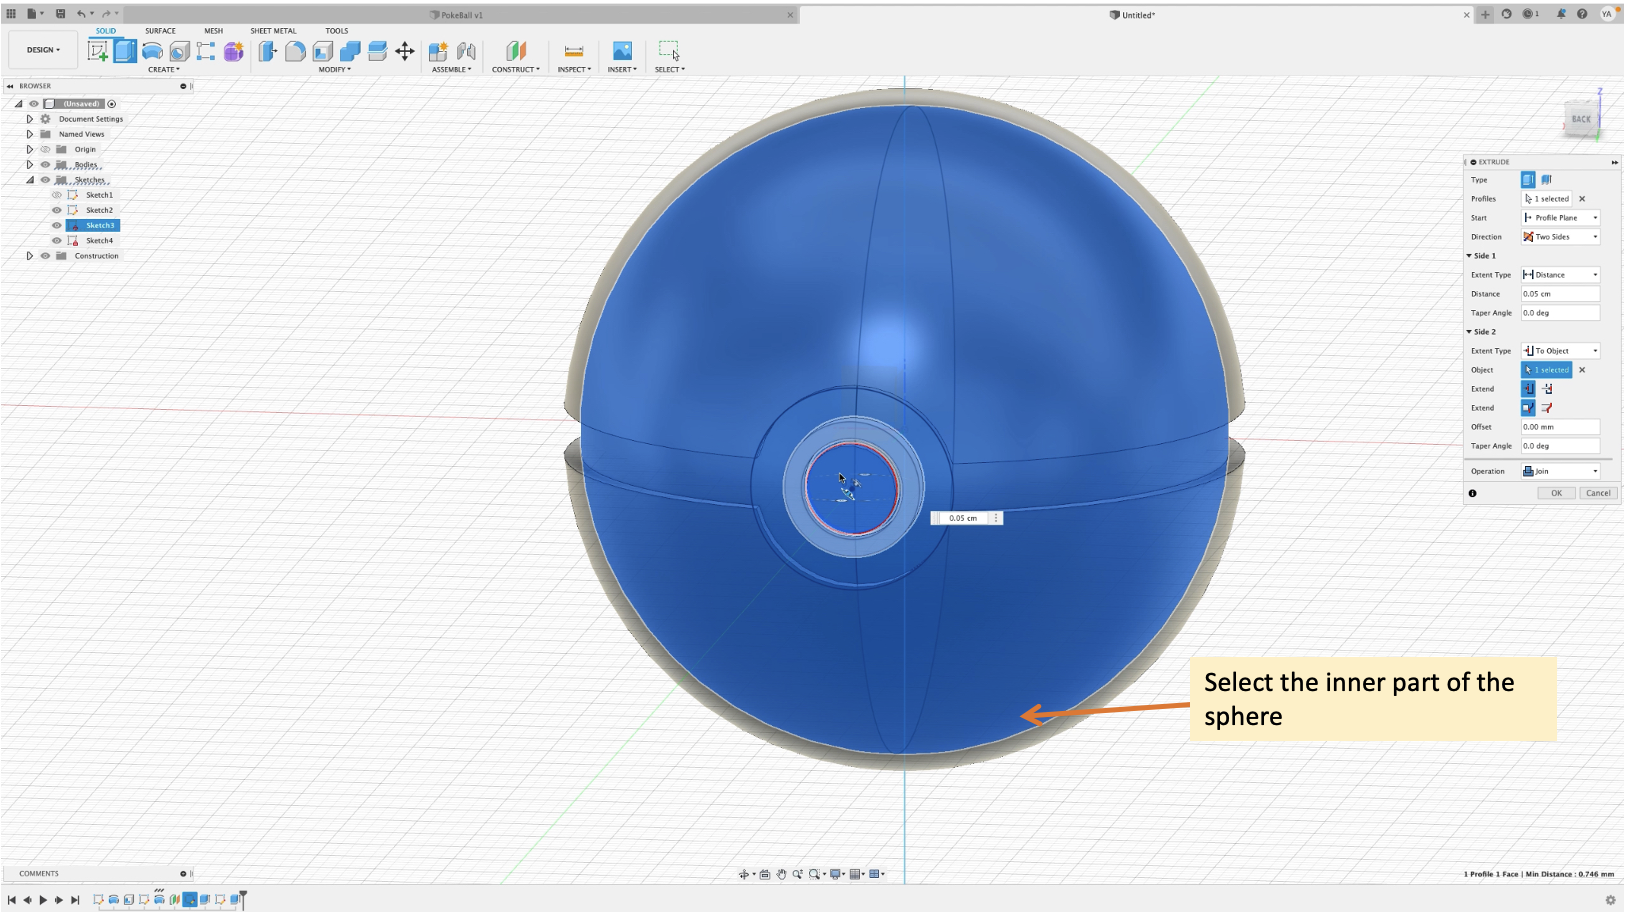Clear the Object selection with X
This screenshot has width=1632, height=912.
[1582, 370]
